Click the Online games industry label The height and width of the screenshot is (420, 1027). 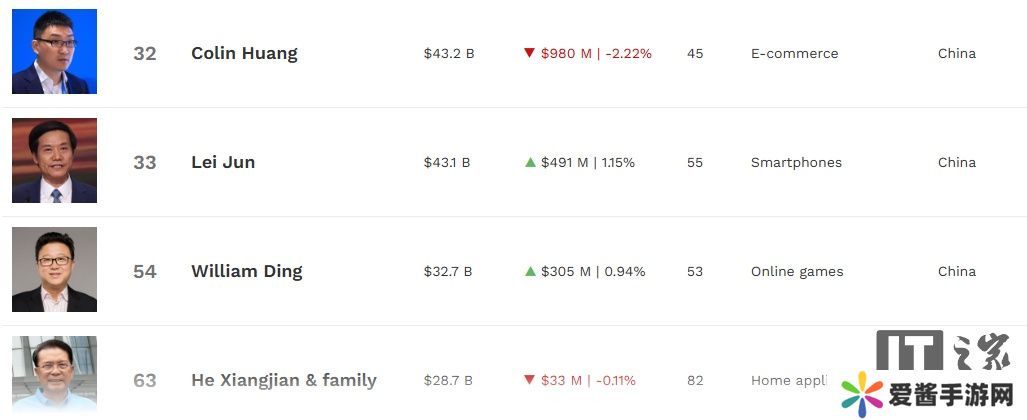pos(797,271)
